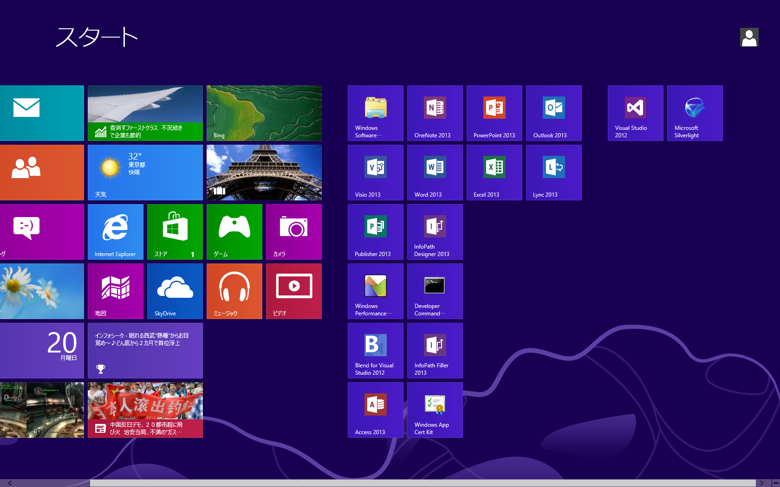This screenshot has height=487, width=780.
Task: Open the People tile
Action: click(x=42, y=172)
